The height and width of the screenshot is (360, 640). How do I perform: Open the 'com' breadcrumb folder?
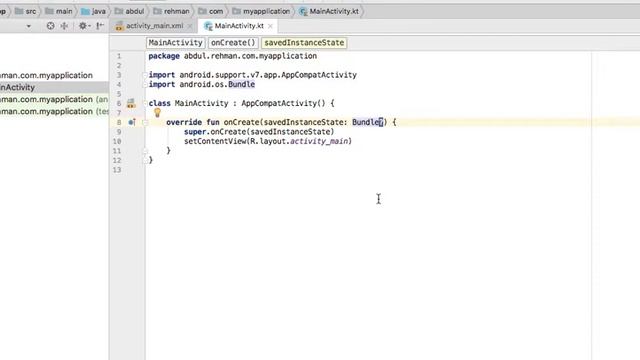click(x=211, y=11)
